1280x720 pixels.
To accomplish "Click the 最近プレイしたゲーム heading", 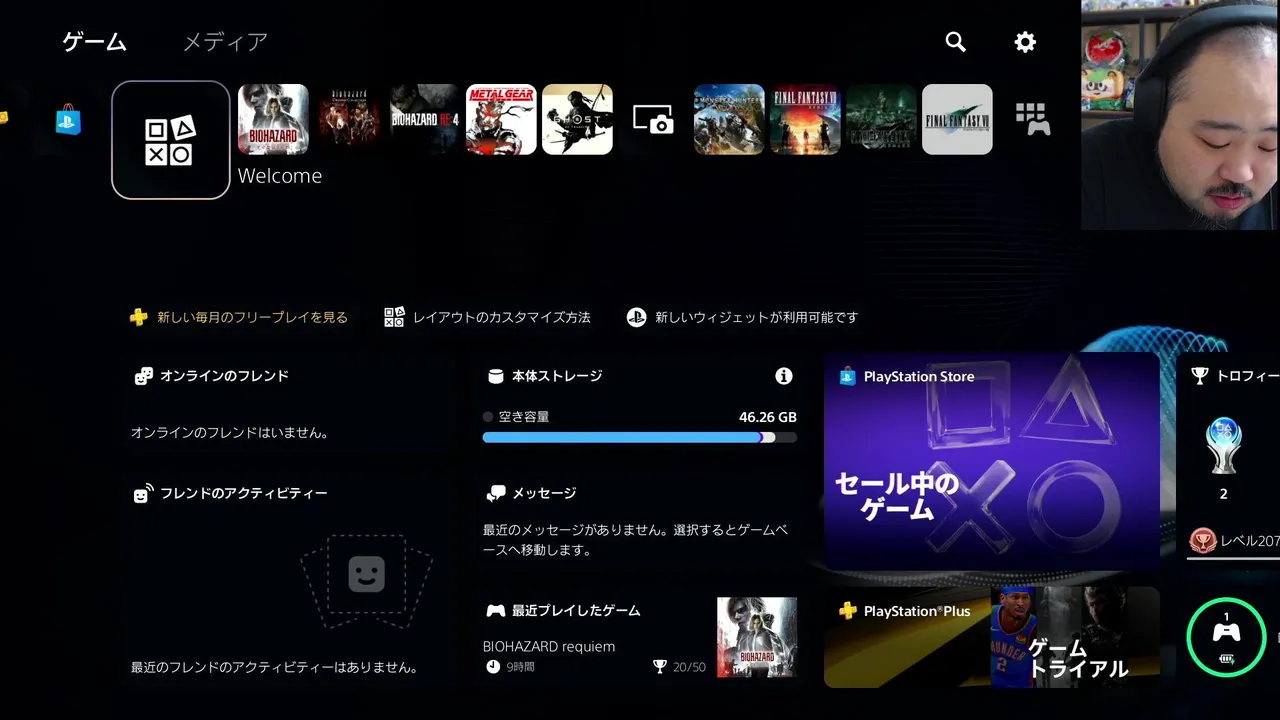I will pyautogui.click(x=576, y=610).
